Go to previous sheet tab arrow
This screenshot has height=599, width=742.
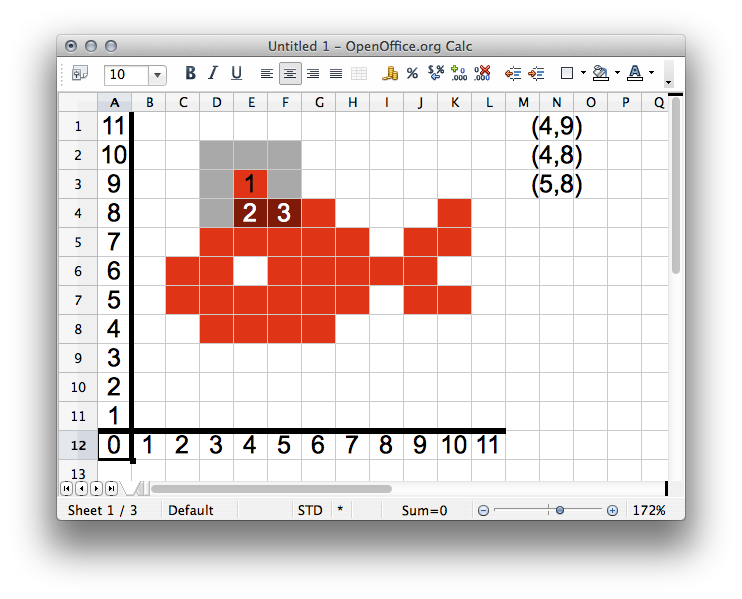tap(81, 488)
